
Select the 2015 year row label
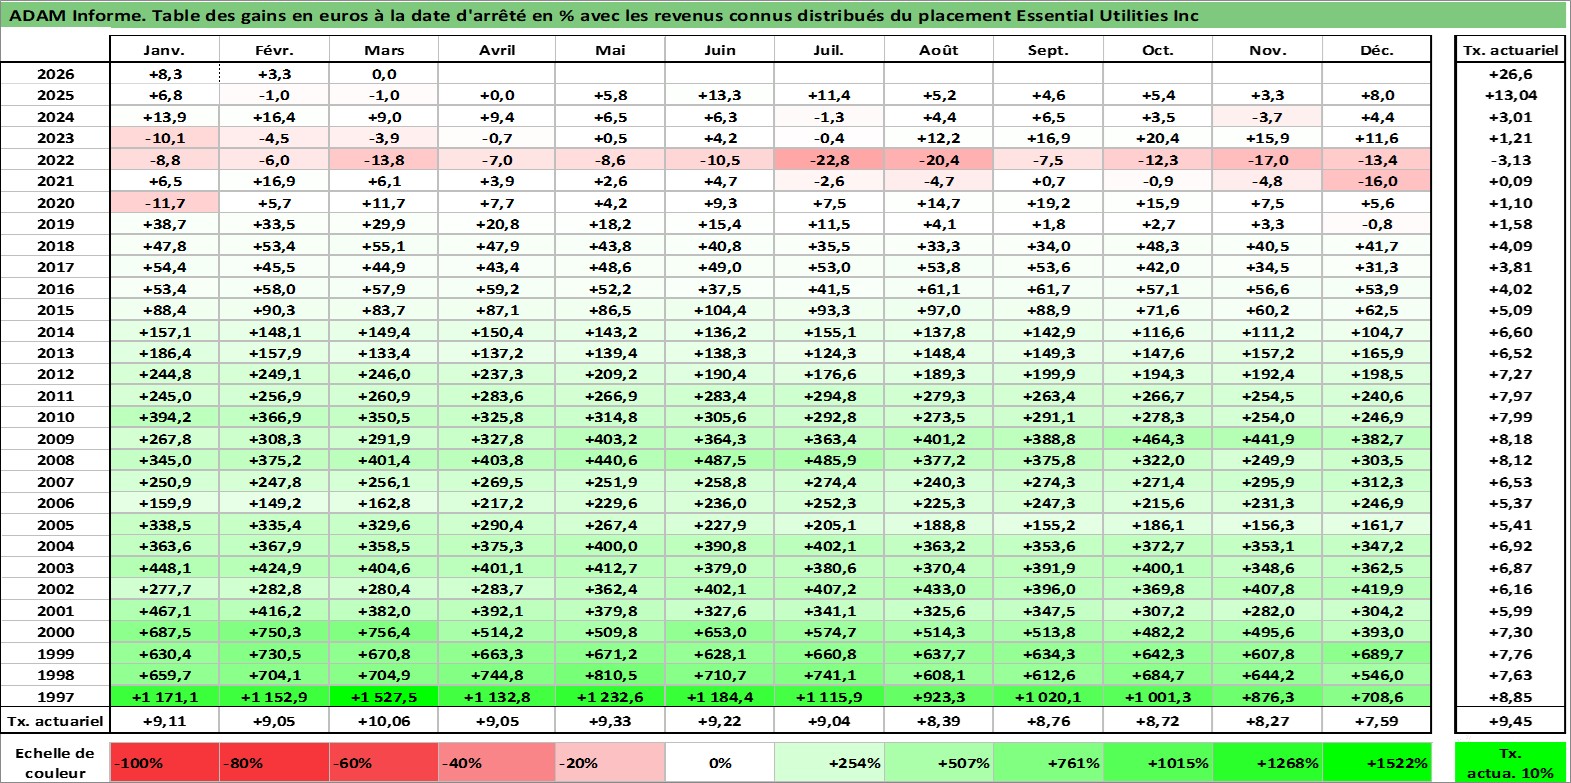[x=55, y=310]
